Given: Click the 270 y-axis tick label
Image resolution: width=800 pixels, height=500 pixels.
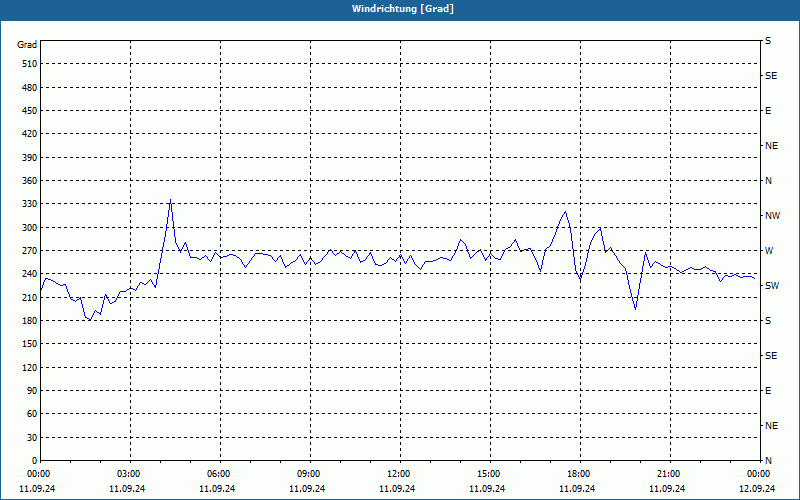Looking at the screenshot, I should [x=30, y=251].
